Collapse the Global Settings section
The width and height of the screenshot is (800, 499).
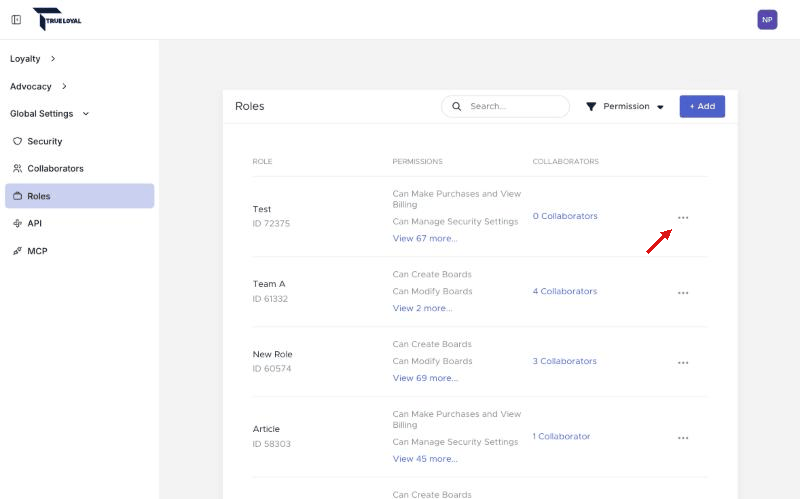click(x=49, y=114)
